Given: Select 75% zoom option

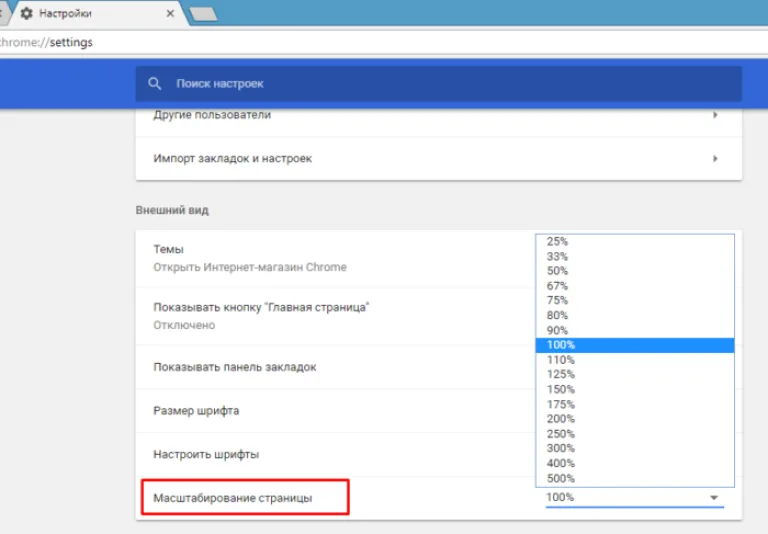Looking at the screenshot, I should [x=635, y=300].
